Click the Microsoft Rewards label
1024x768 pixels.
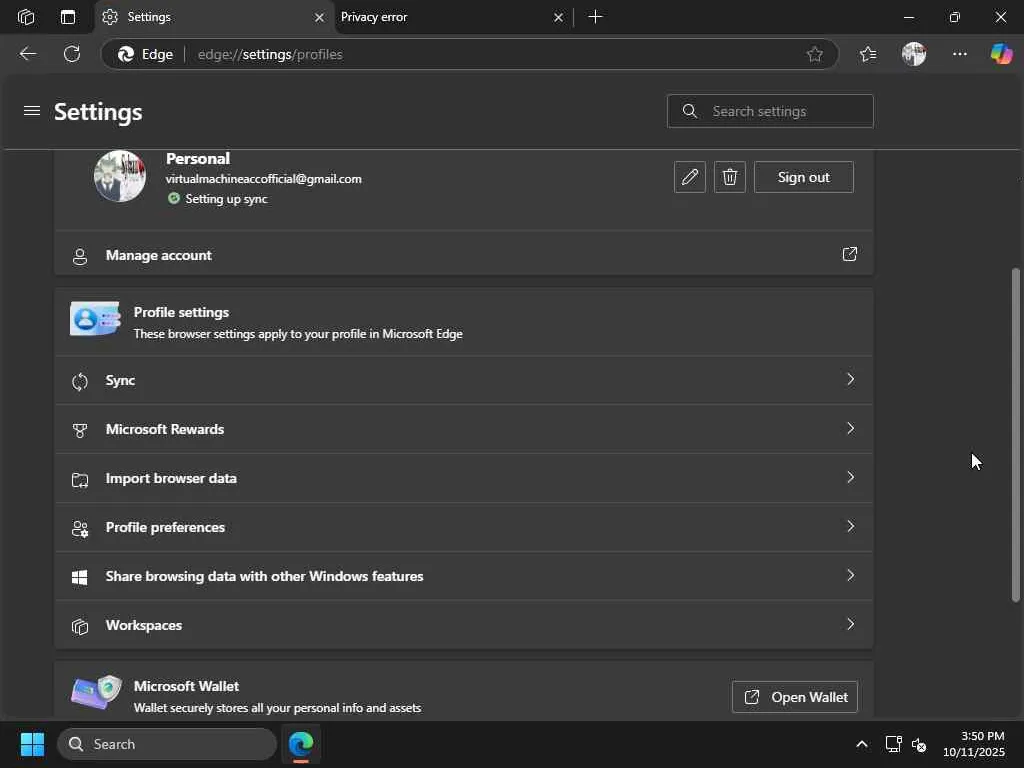point(165,429)
